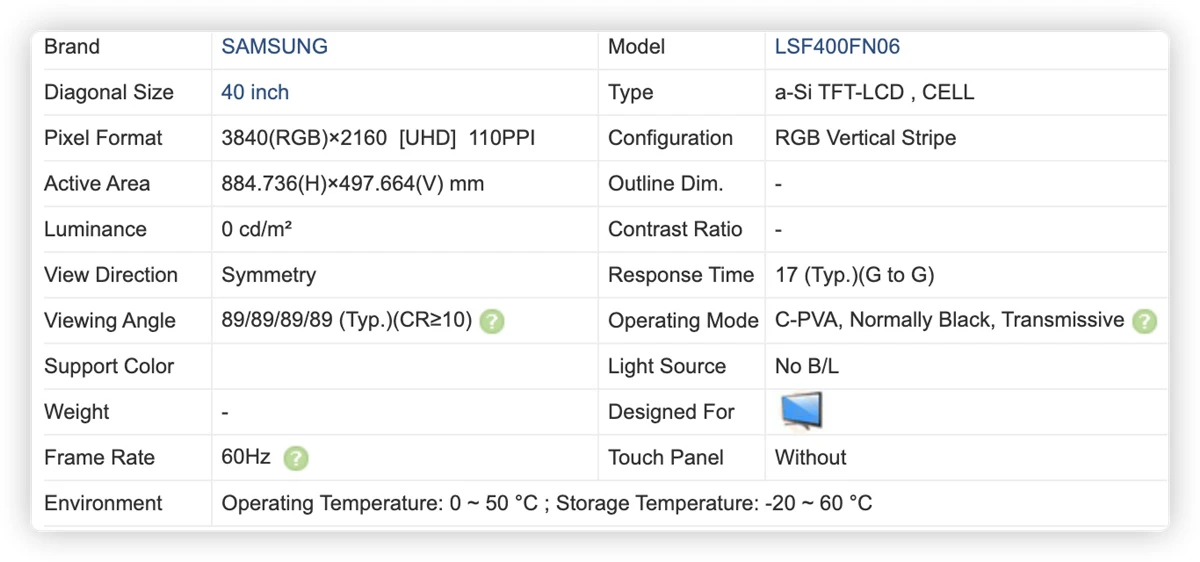This screenshot has width=1200, height=562.
Task: Click the Frame Rate label cell
Action: coord(121,457)
